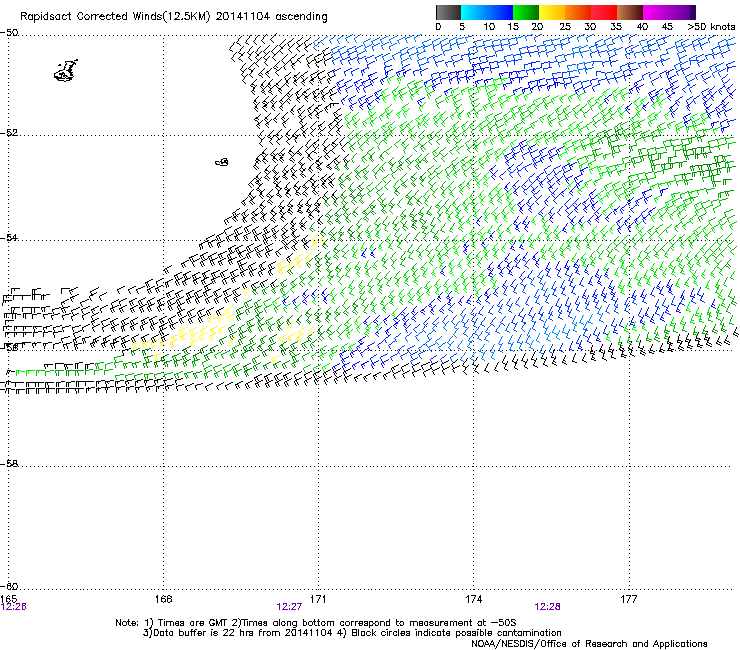Click the '-60' latitude label
Screen dimensions: 740x650
[9, 587]
